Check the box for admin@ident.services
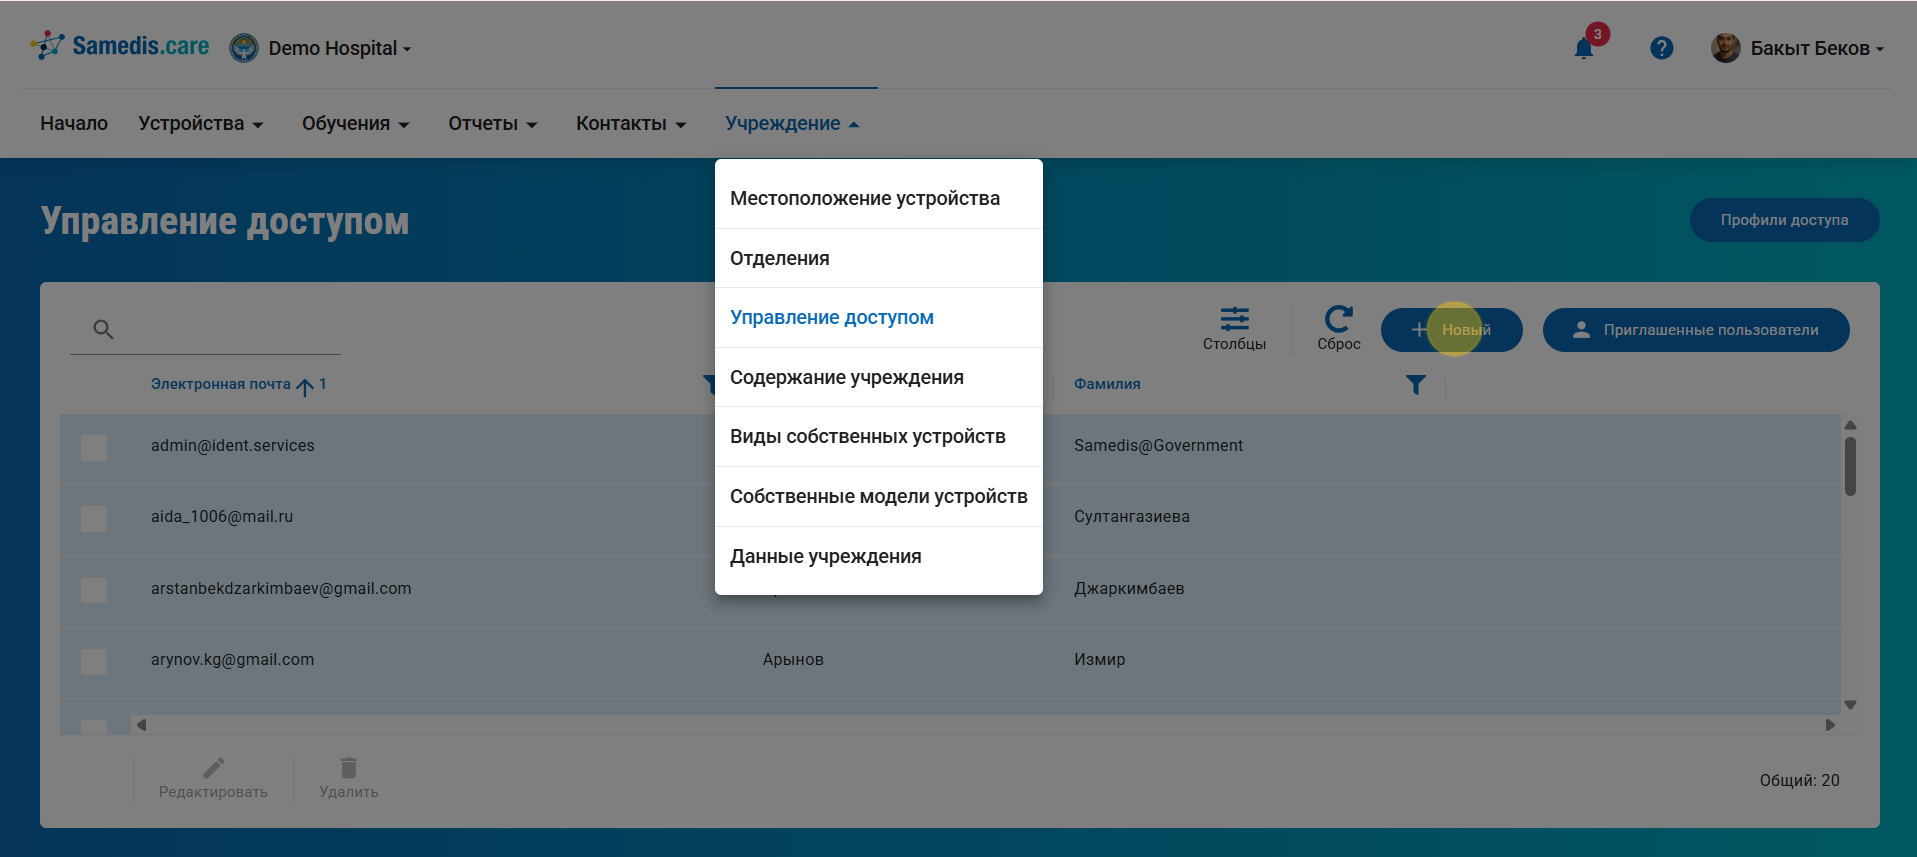Viewport: 1917px width, 857px height. coord(94,447)
